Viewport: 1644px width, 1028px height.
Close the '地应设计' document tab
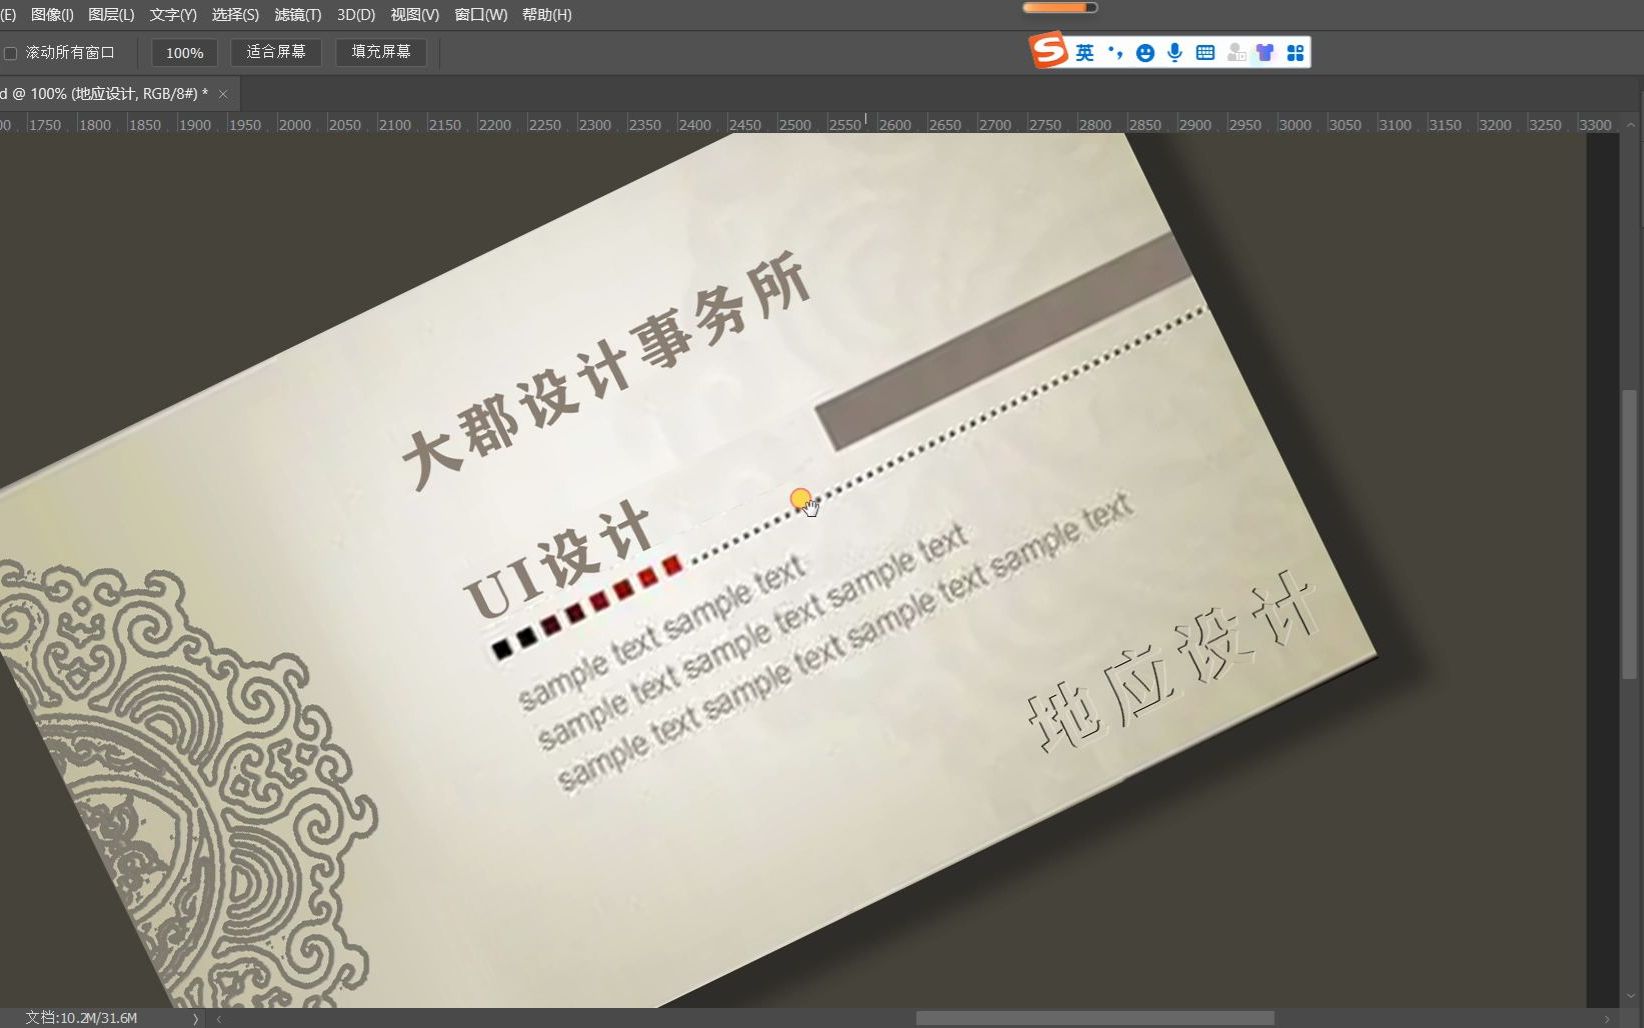[x=223, y=94]
